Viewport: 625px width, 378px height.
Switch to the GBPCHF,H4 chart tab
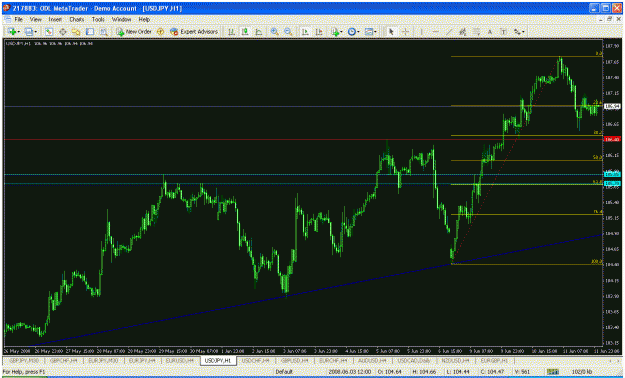coord(64,360)
